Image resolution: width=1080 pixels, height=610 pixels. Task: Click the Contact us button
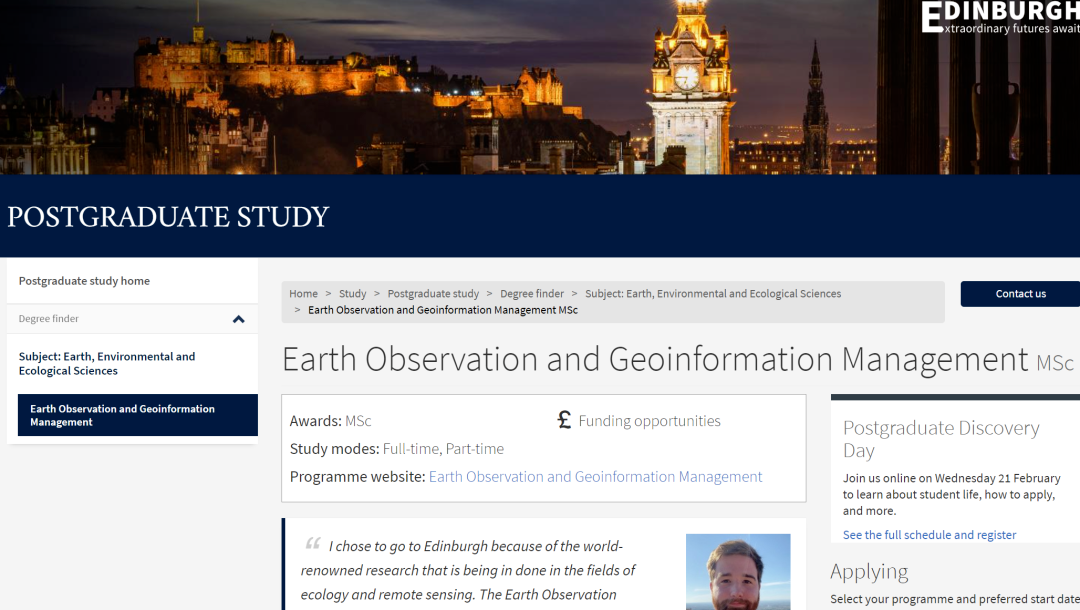[x=1020, y=294]
